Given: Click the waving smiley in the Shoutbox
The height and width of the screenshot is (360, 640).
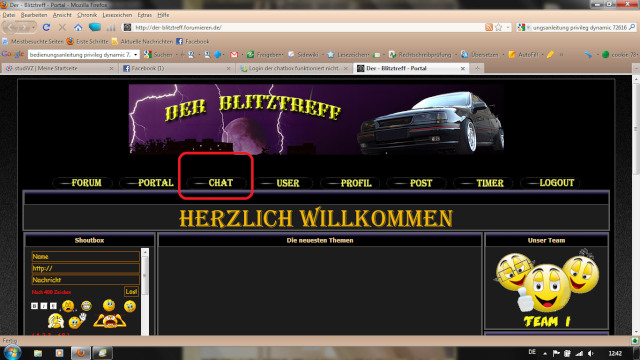Looking at the screenshot, I should click(77, 321).
